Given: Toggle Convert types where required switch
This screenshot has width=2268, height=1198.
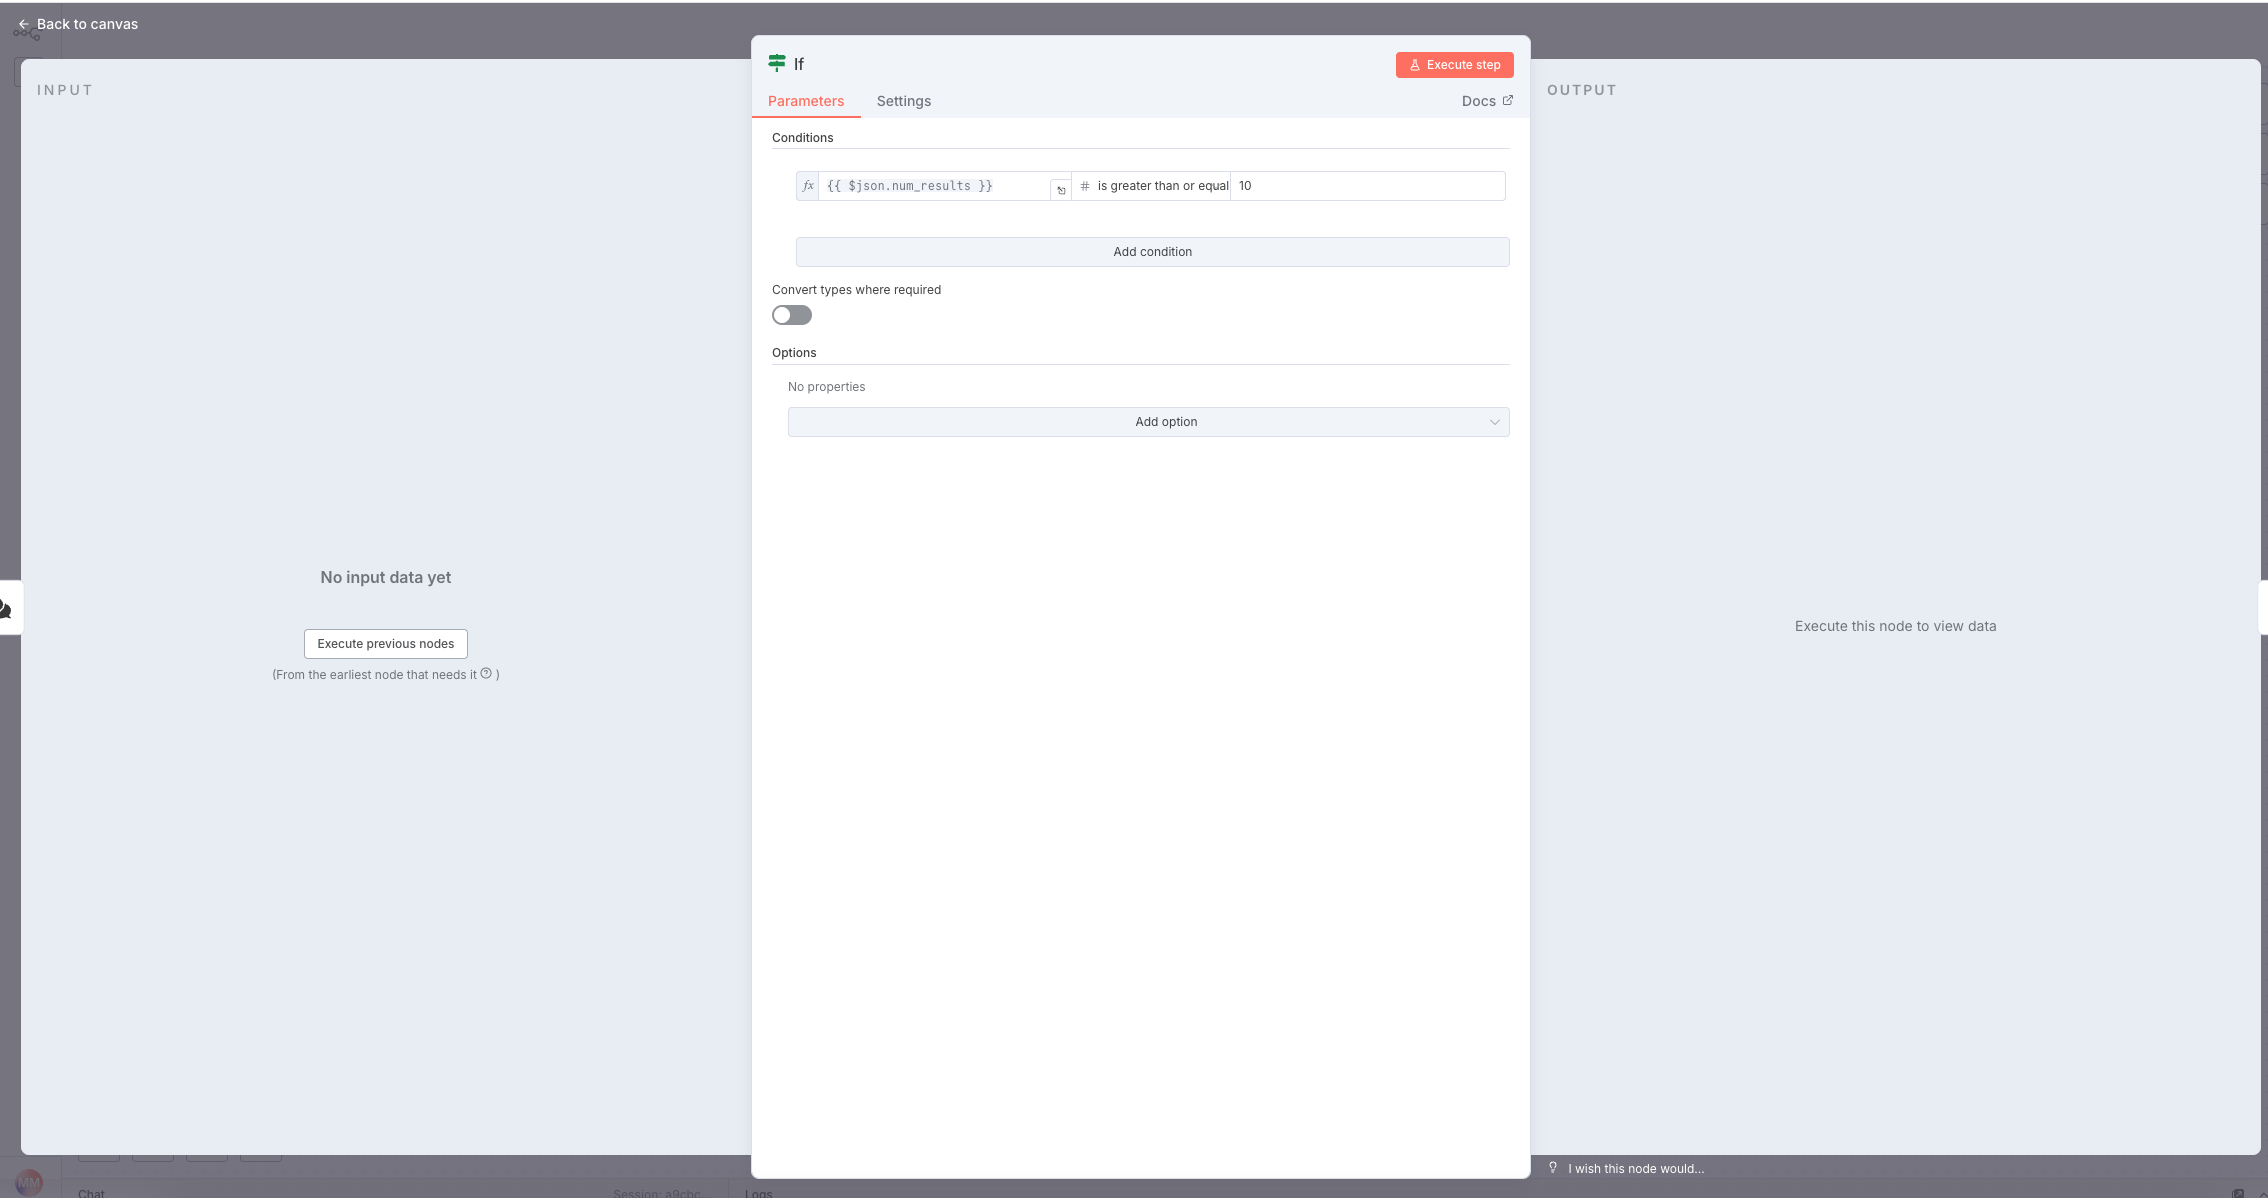Looking at the screenshot, I should (791, 315).
